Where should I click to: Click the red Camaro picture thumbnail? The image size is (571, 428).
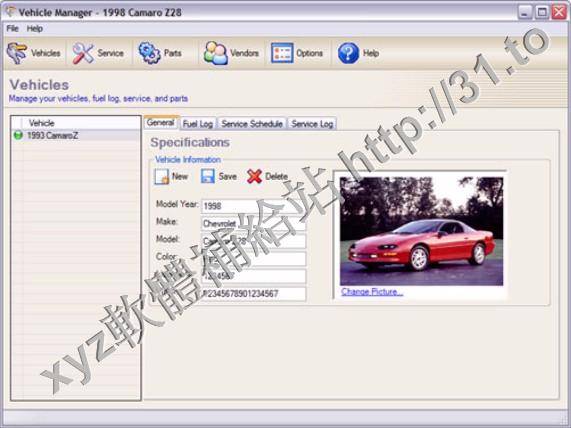pos(421,231)
